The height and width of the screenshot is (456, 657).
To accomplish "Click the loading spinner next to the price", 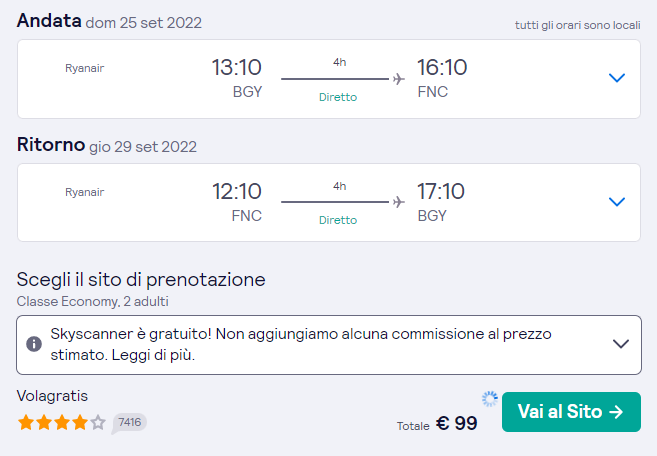I will 489,399.
